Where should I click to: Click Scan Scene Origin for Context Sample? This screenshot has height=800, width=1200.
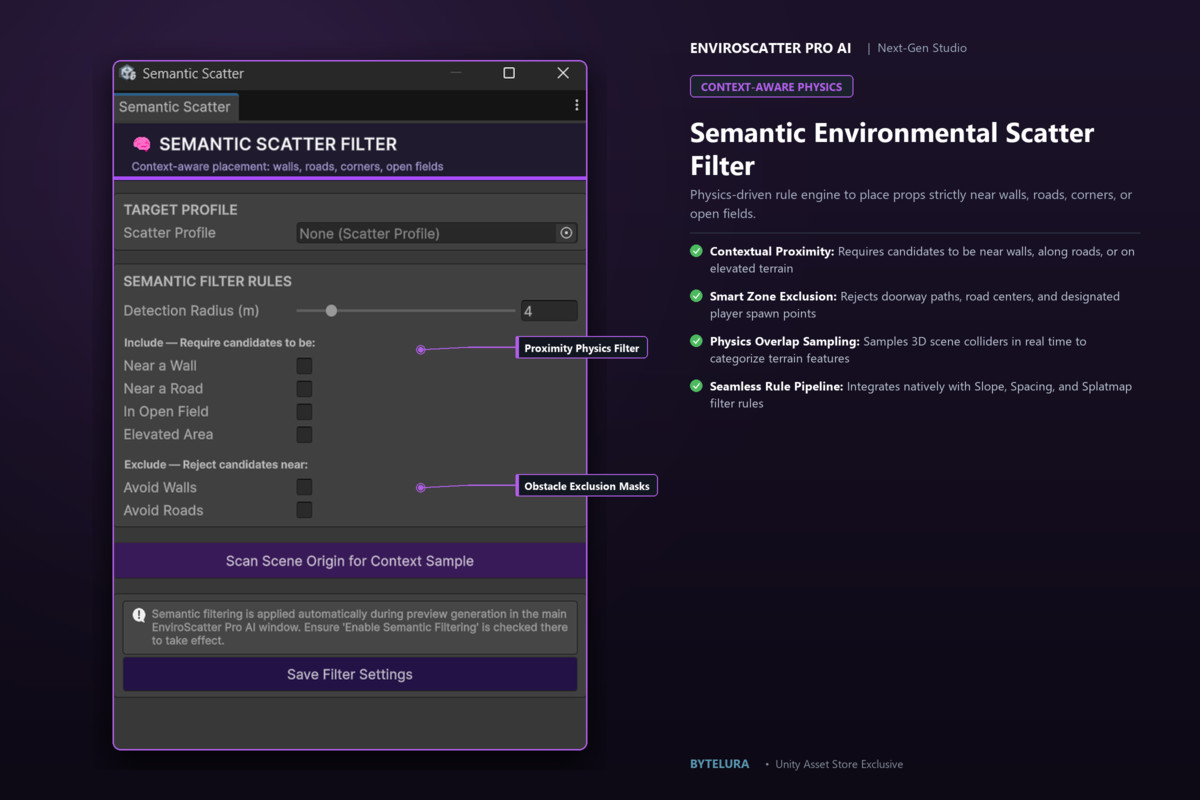(x=350, y=561)
